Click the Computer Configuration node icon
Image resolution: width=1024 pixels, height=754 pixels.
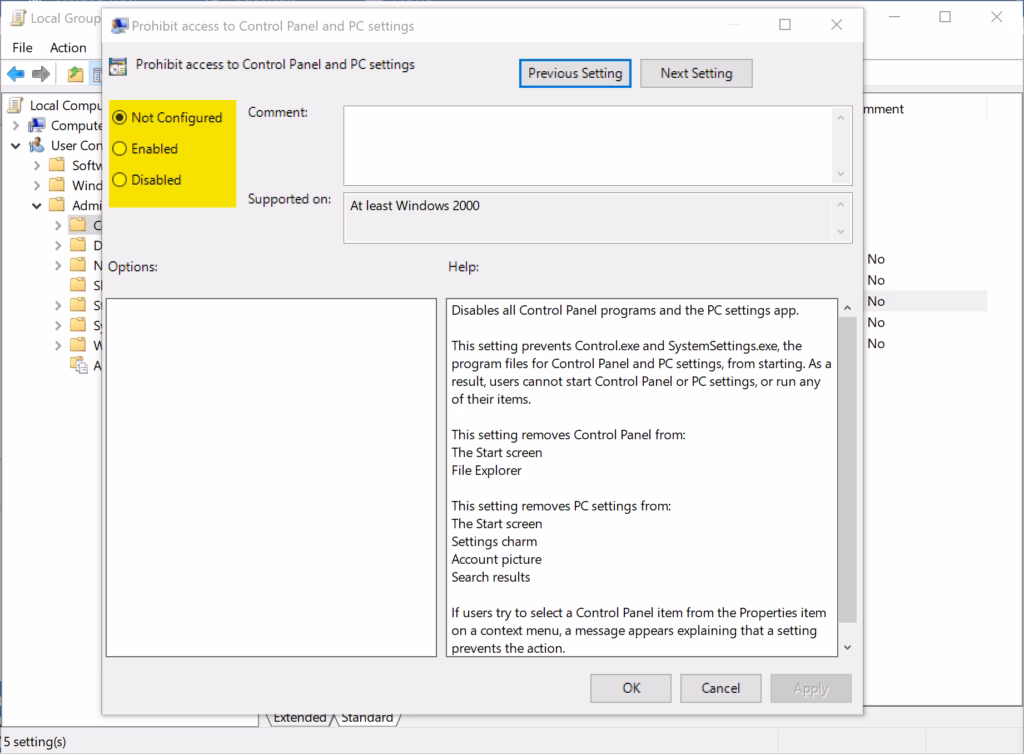[37, 125]
